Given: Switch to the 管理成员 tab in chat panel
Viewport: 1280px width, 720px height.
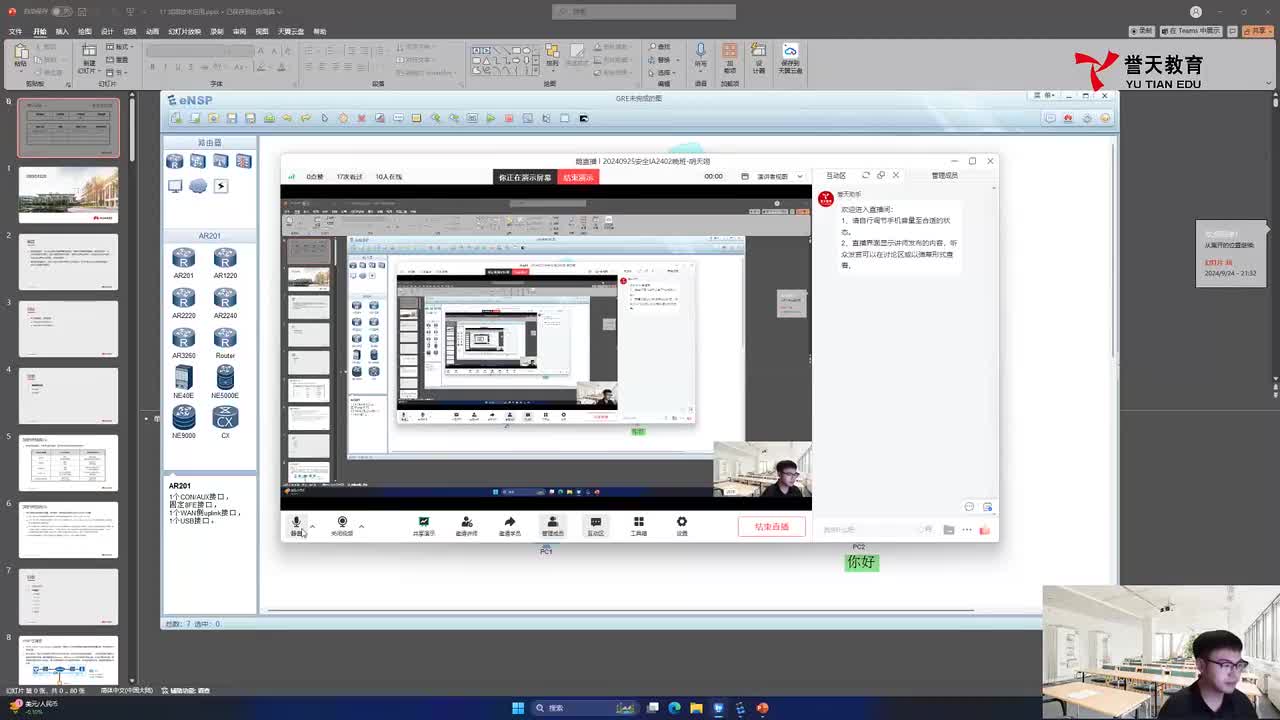Looking at the screenshot, I should coord(945,175).
